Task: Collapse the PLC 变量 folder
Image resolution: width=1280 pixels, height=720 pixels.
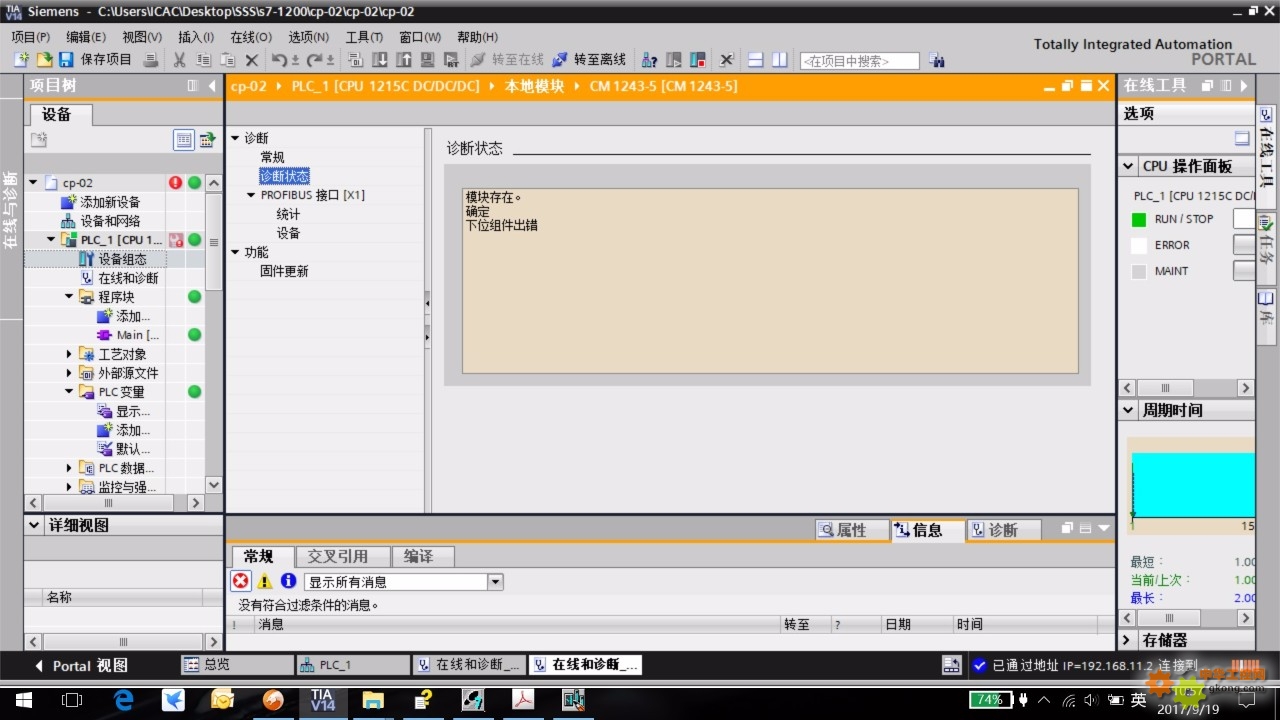Action: [x=69, y=392]
